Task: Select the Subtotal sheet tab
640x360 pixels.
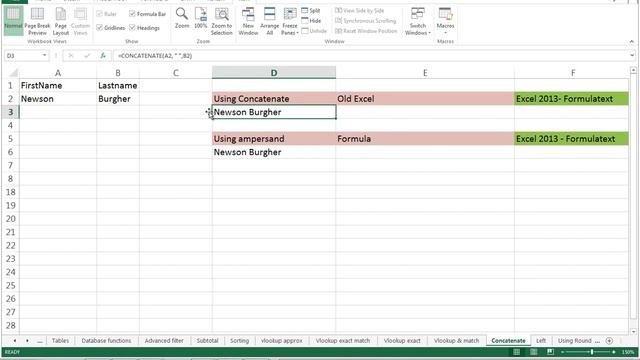Action: (207, 340)
